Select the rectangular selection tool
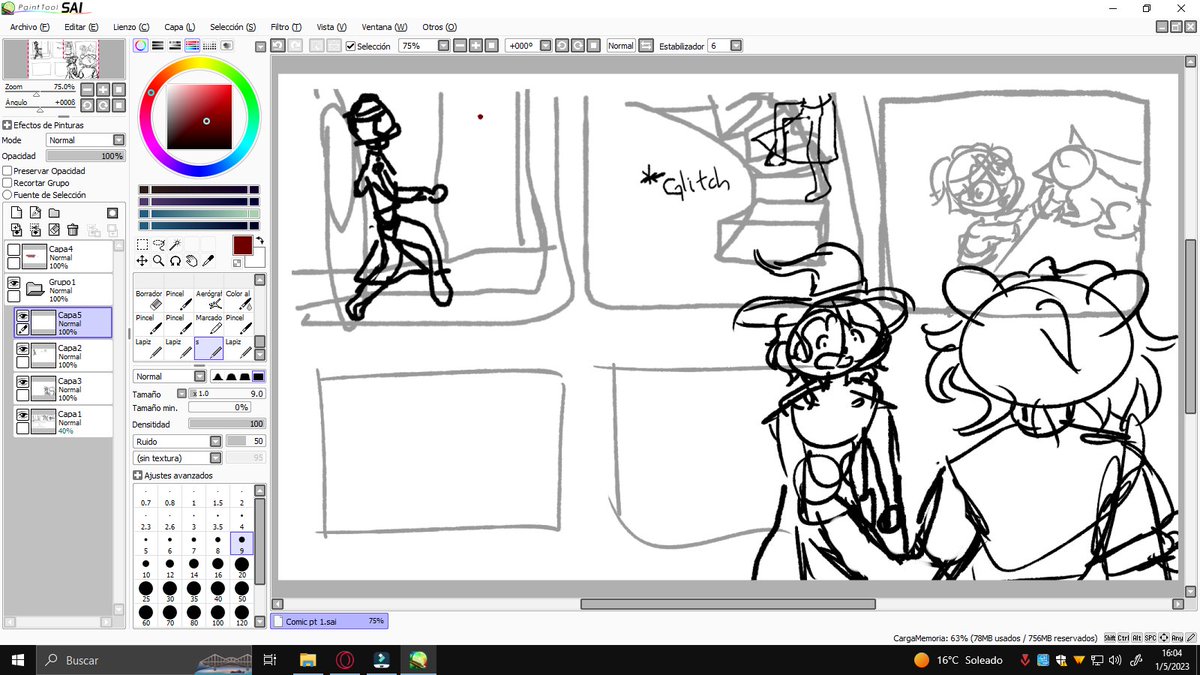 pos(143,244)
